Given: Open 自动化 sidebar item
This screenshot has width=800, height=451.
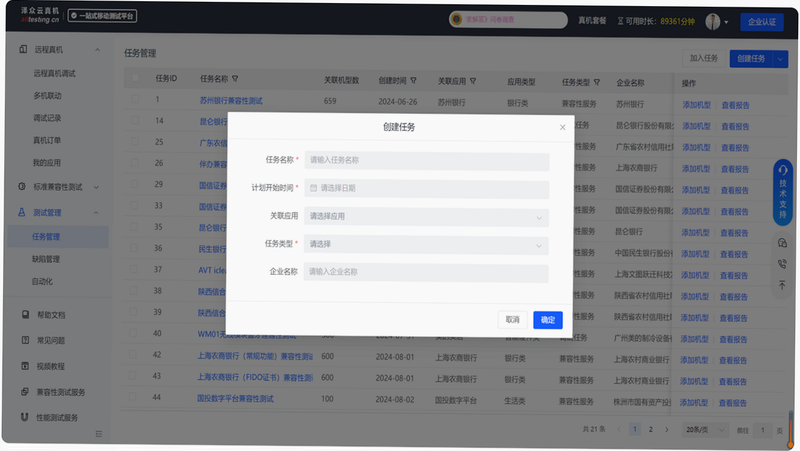Looking at the screenshot, I should tap(42, 281).
